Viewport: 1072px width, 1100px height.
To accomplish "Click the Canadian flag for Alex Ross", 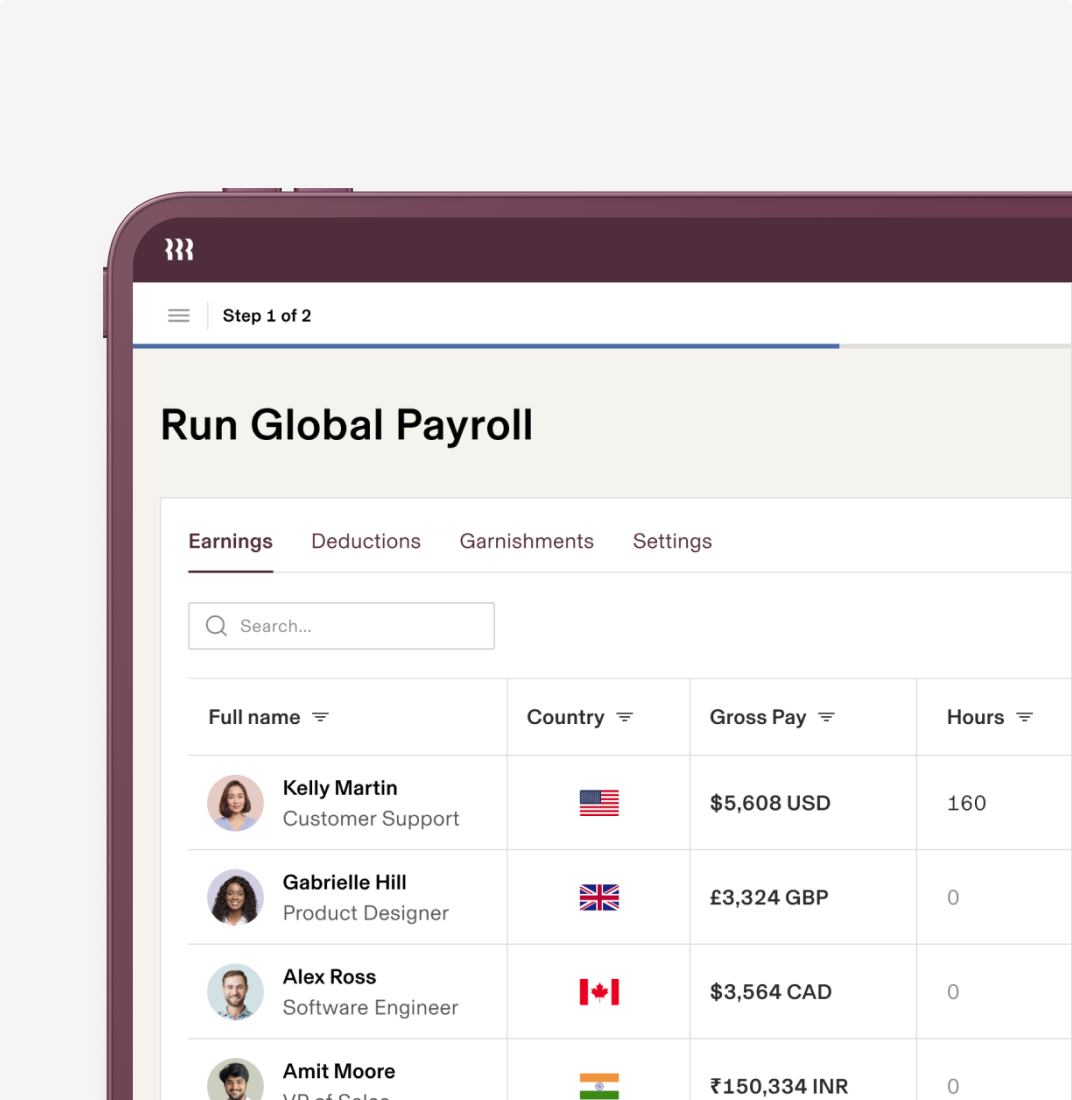I will 598,991.
